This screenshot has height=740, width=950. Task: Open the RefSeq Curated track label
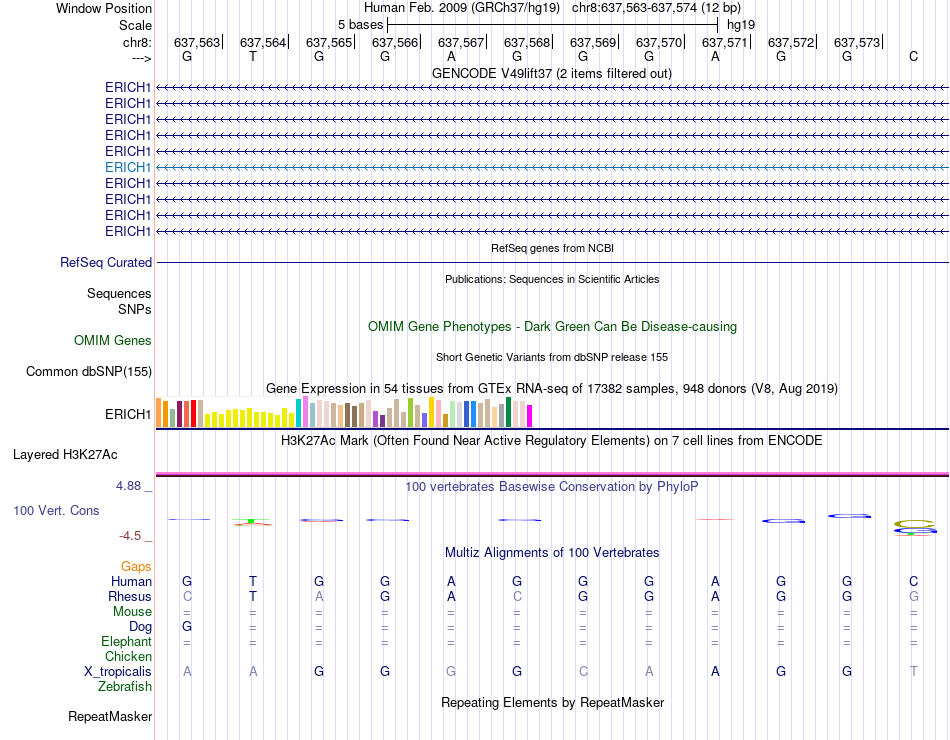coord(105,262)
